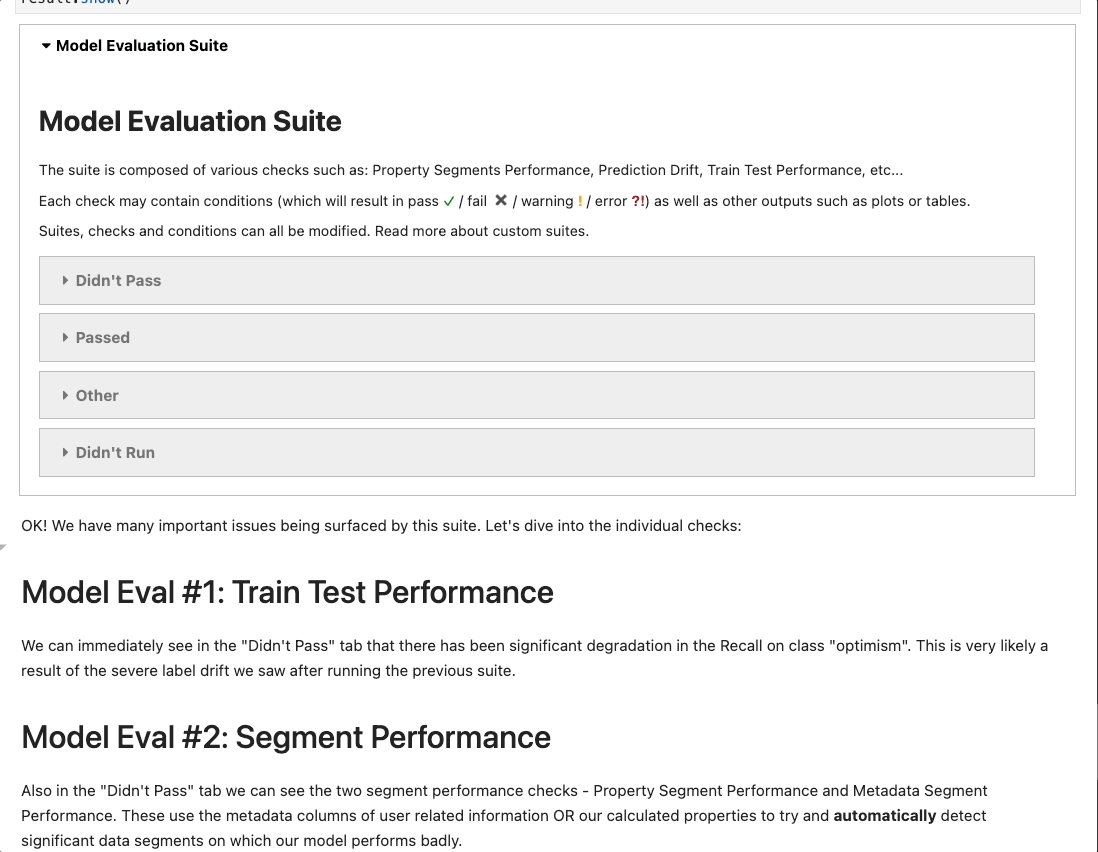1098x852 pixels.
Task: Click the 'OK! We have many important issues' paragraph
Action: click(381, 526)
